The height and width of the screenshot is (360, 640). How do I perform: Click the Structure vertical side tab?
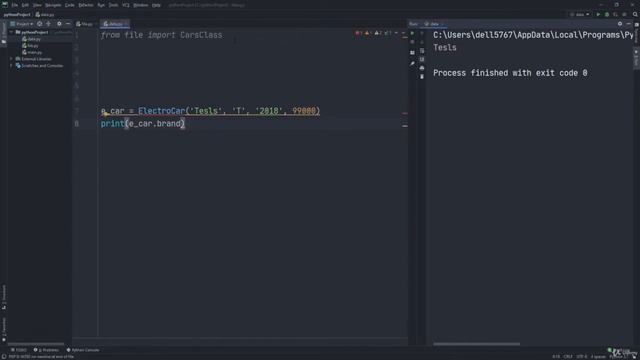[4, 297]
